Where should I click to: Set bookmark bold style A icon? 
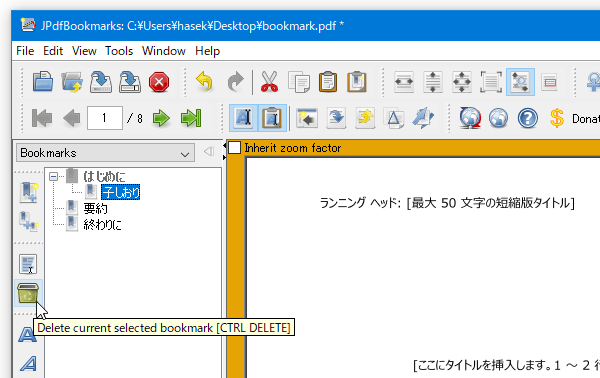[x=28, y=335]
